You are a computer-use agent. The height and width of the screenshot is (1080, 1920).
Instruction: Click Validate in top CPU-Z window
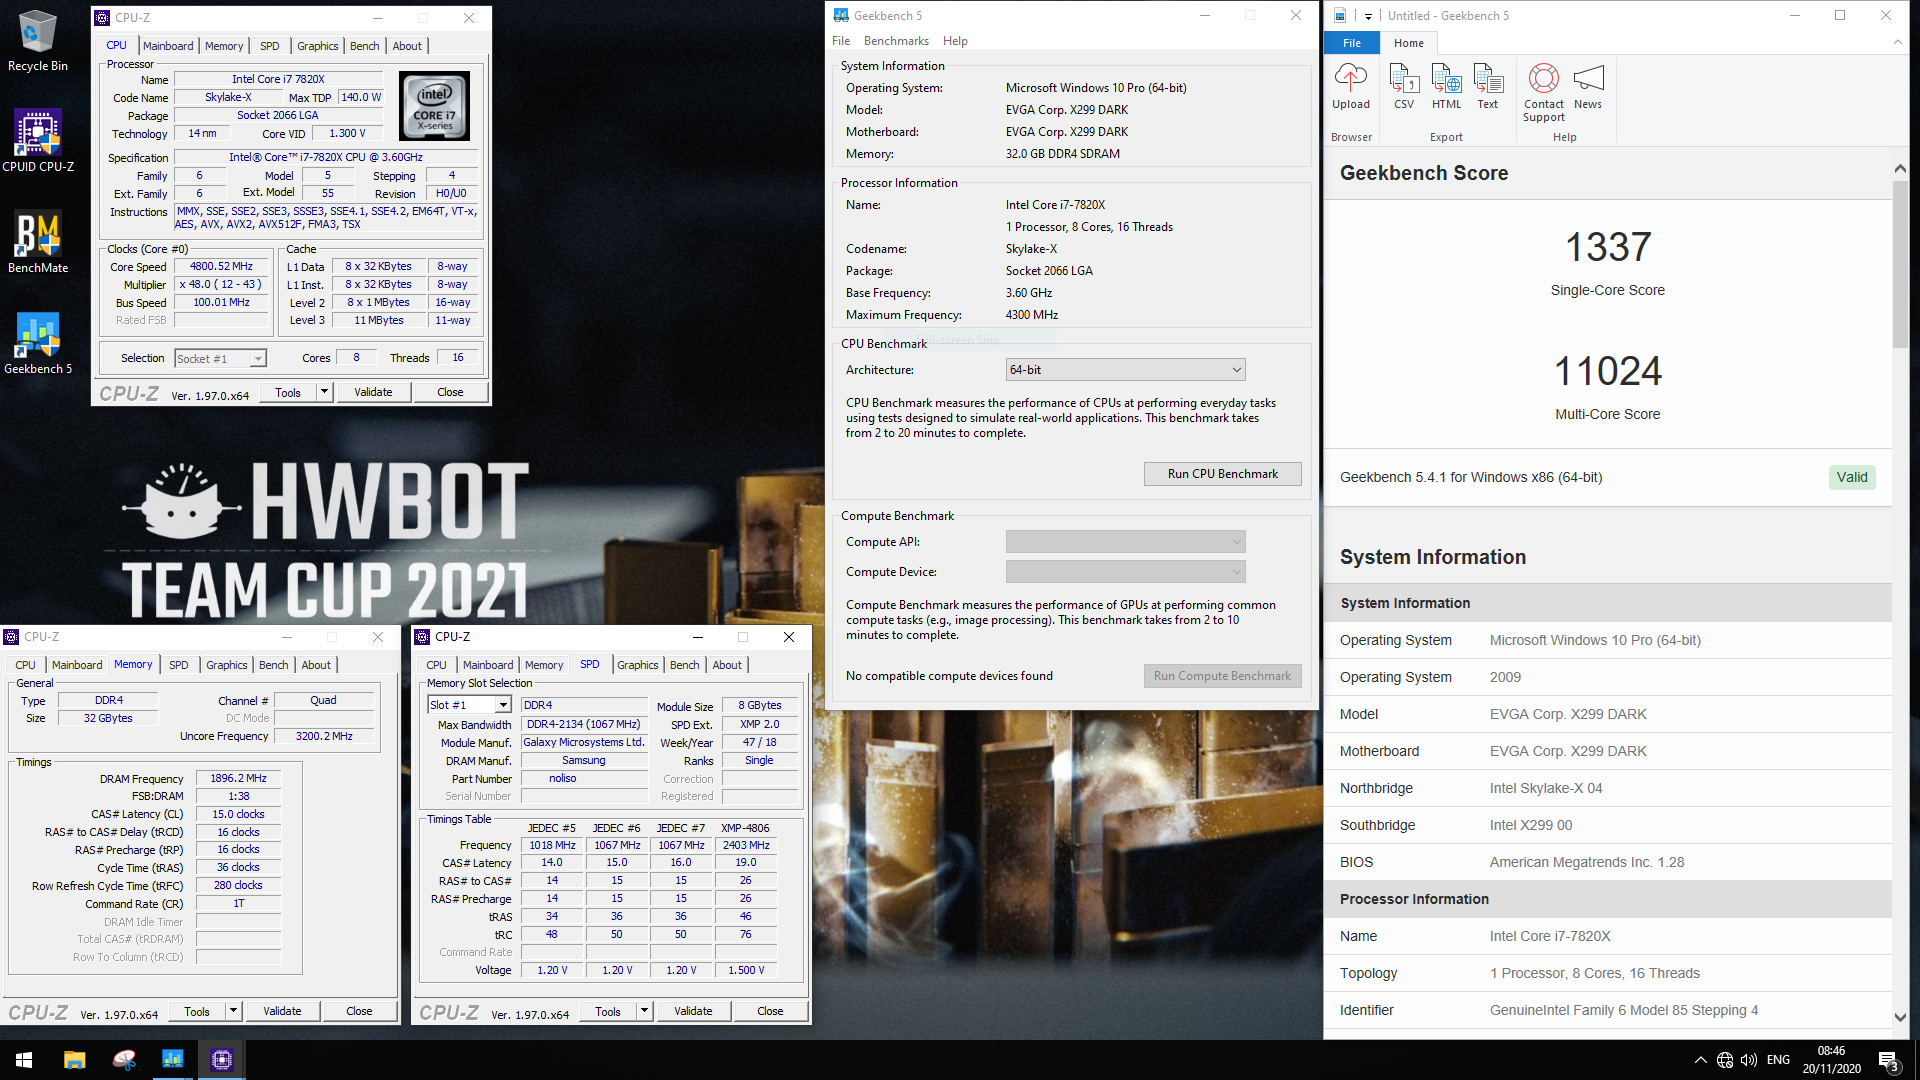pyautogui.click(x=373, y=392)
